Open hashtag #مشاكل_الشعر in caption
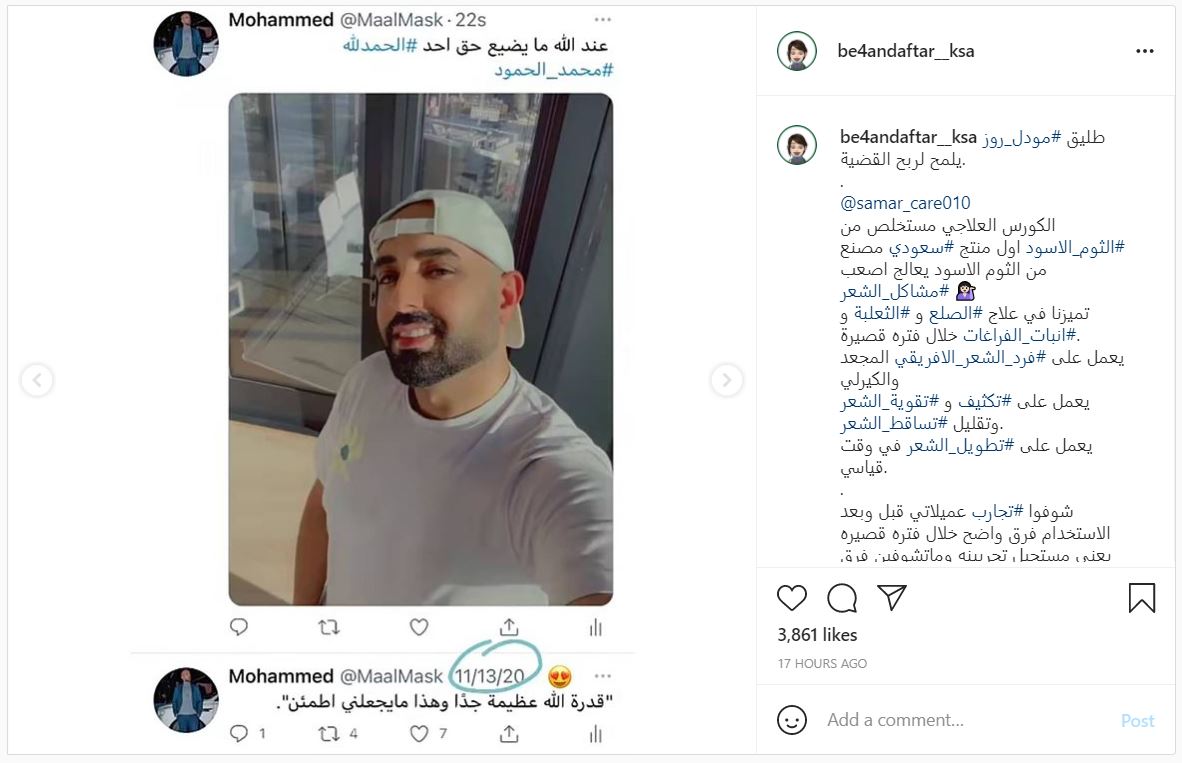The image size is (1182, 763). [x=894, y=291]
